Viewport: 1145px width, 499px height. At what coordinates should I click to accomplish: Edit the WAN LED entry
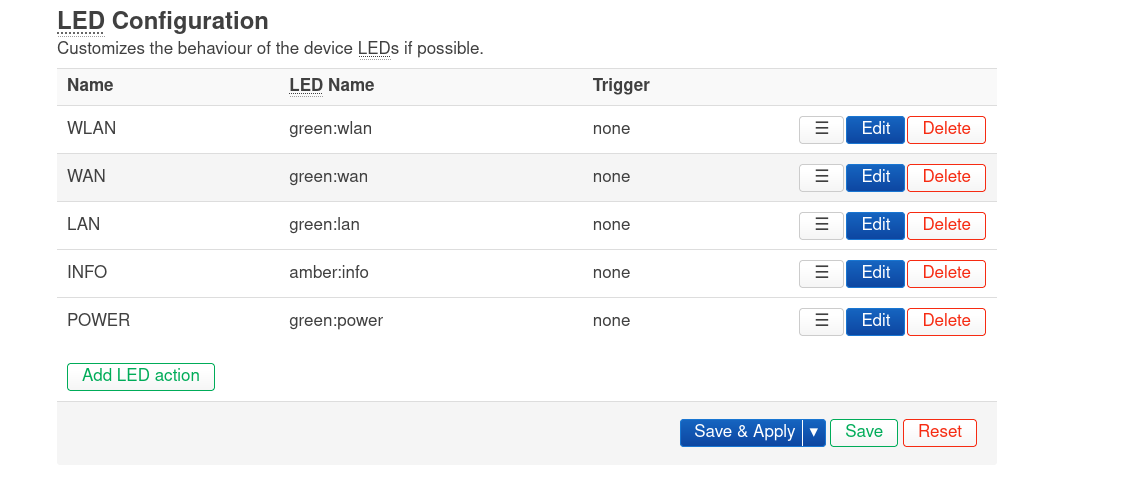(x=876, y=178)
